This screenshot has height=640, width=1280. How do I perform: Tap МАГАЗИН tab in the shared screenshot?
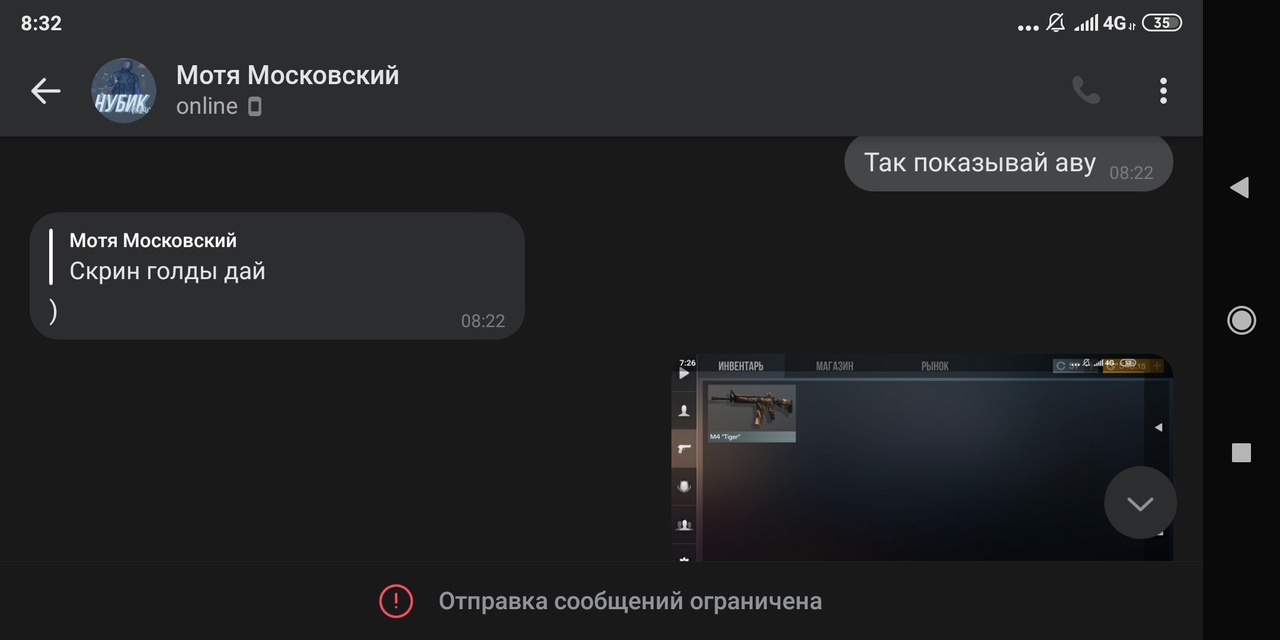[834, 366]
